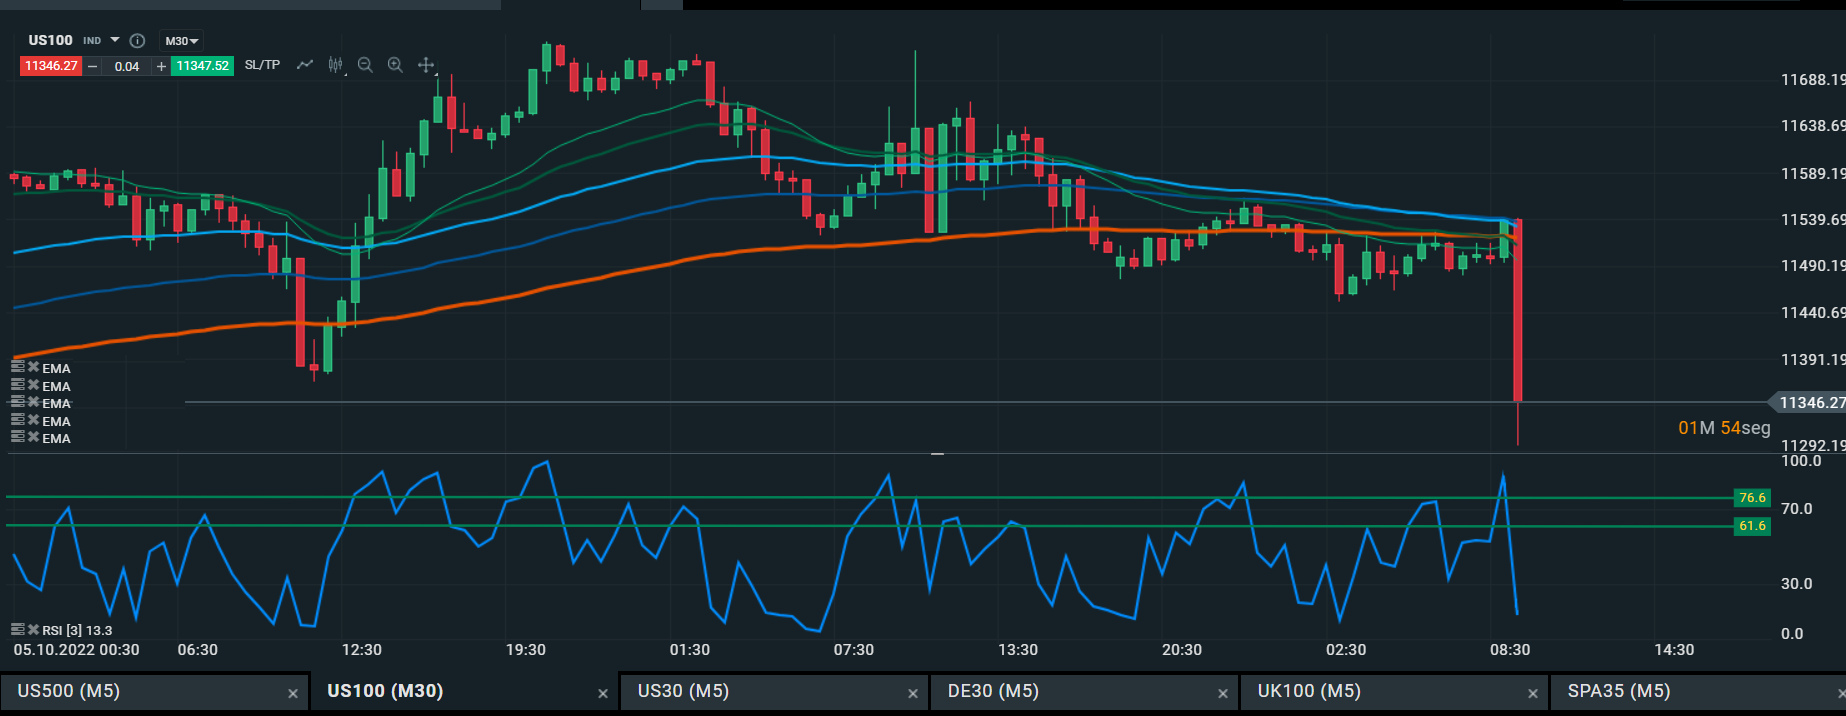Close the US500 (M5) chart tab
Screen dimensions: 1846x716
click(x=293, y=693)
